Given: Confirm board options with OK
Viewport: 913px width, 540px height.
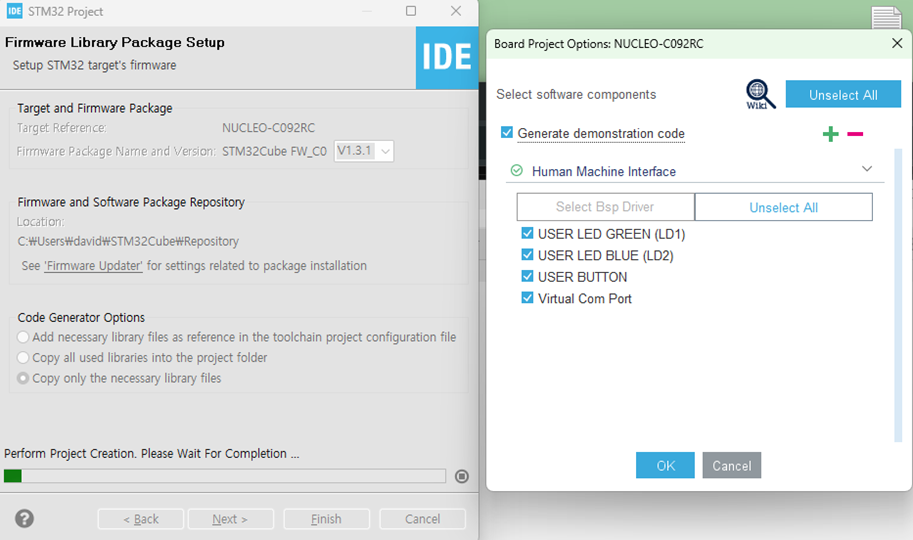Looking at the screenshot, I should pyautogui.click(x=665, y=465).
